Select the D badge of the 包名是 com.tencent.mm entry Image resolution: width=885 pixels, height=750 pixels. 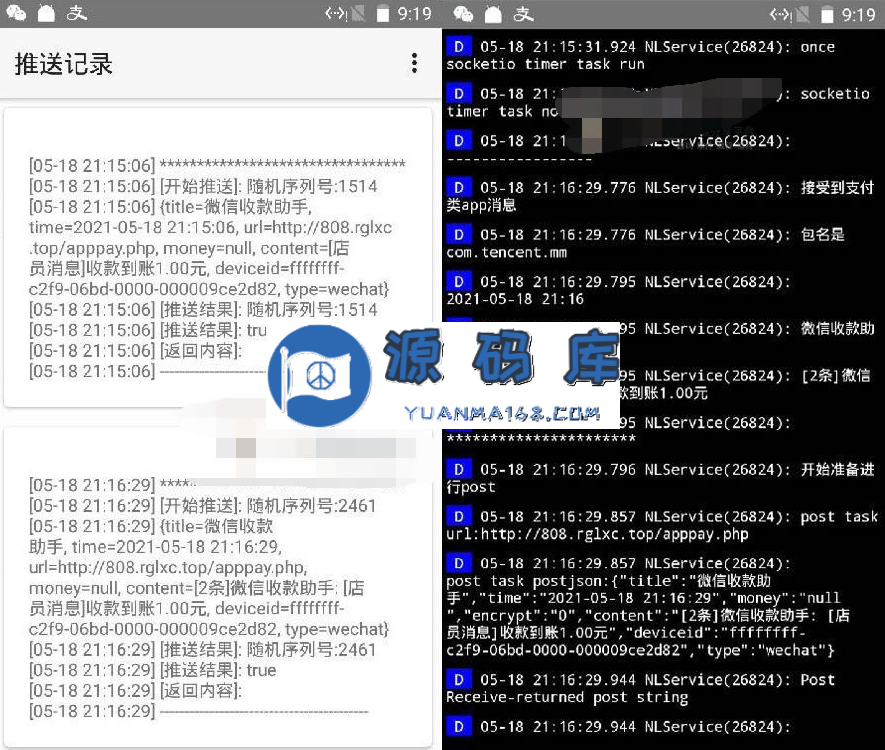(x=459, y=234)
